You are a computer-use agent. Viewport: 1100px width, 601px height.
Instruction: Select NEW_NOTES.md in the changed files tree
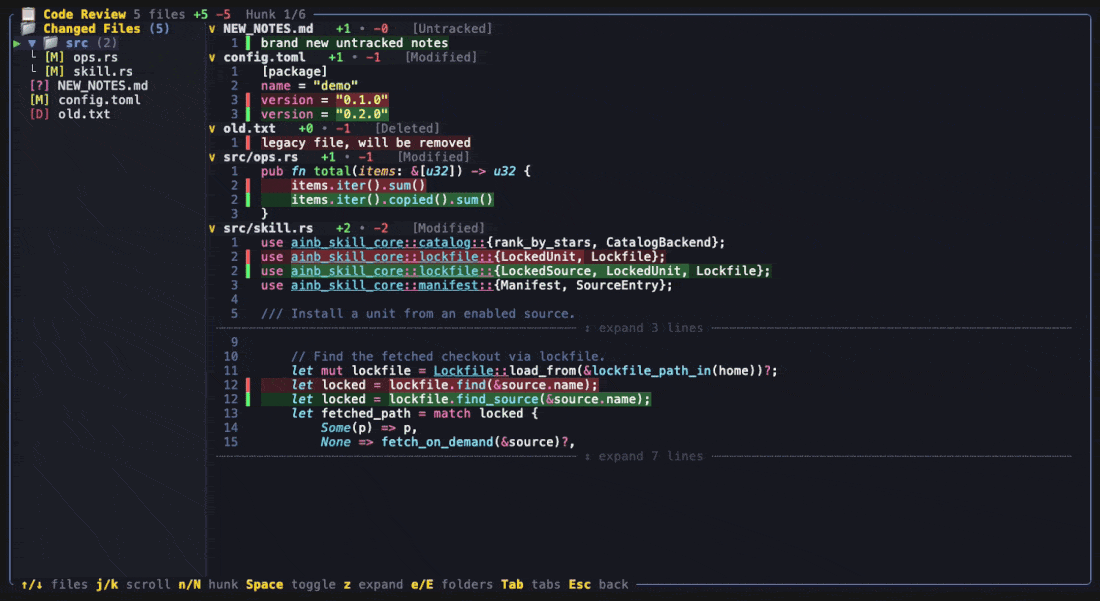pos(102,86)
